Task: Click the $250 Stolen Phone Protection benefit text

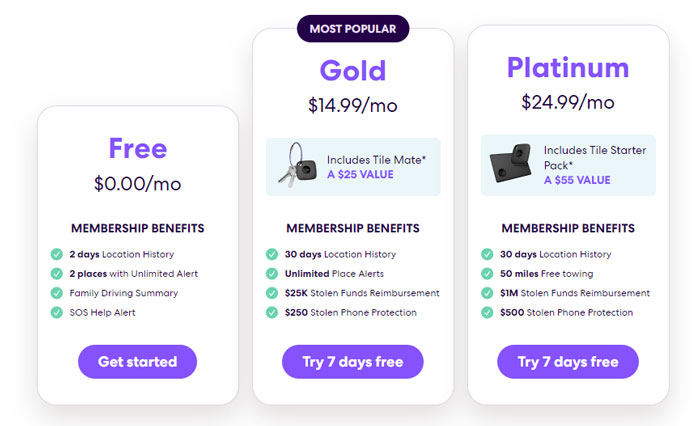Action: pos(350,313)
